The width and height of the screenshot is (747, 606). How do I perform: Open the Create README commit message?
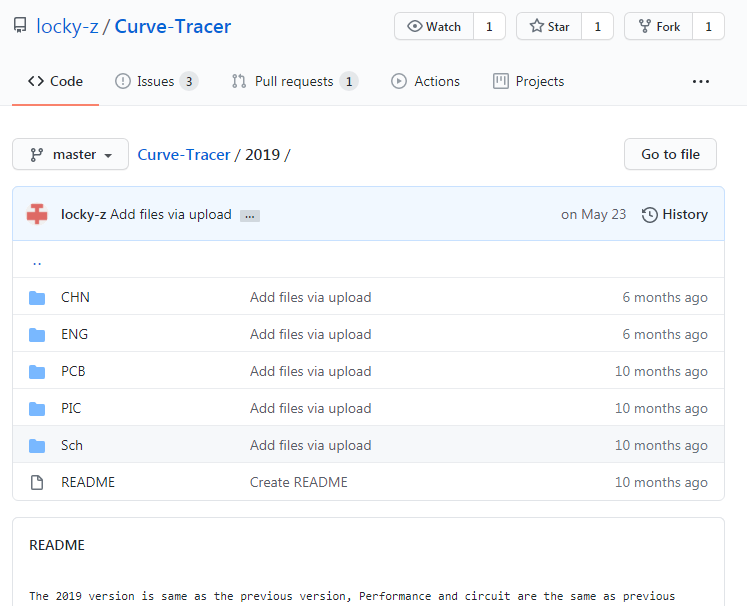(x=299, y=482)
